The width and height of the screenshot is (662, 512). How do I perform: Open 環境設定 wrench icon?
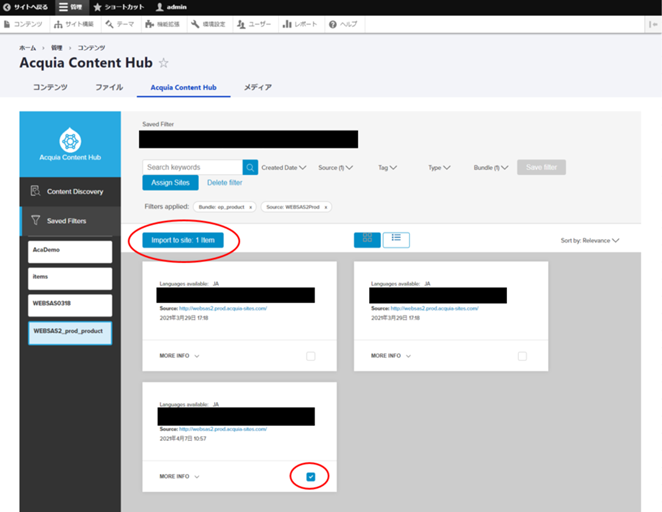pyautogui.click(x=195, y=24)
